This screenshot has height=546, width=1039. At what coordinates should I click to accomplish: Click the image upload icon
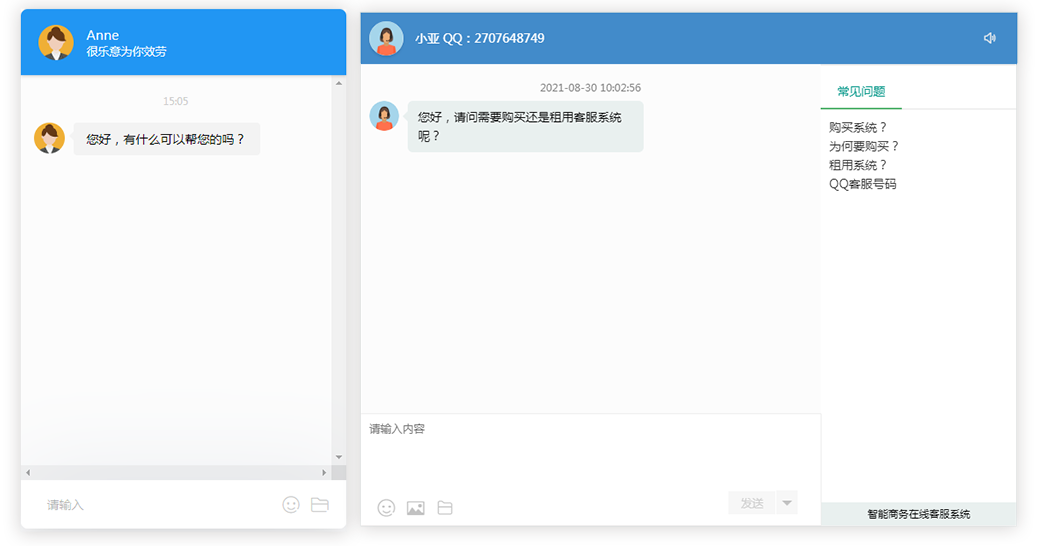(x=415, y=508)
